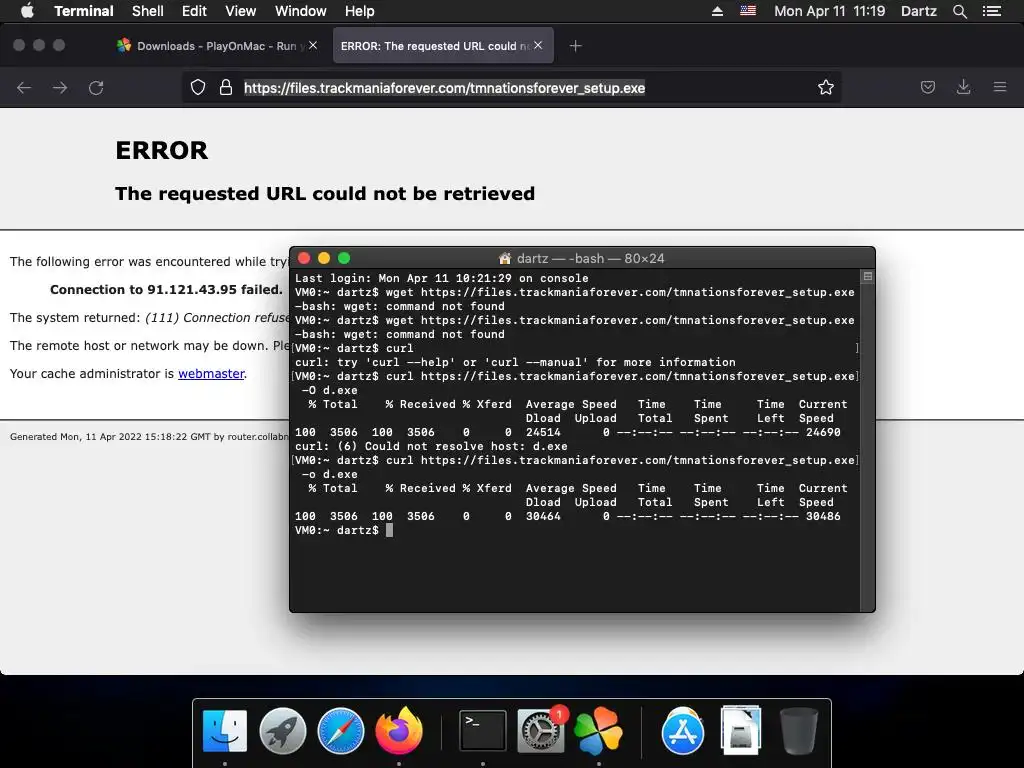Click 'The requested URL could not be retrieved'

click(x=325, y=193)
